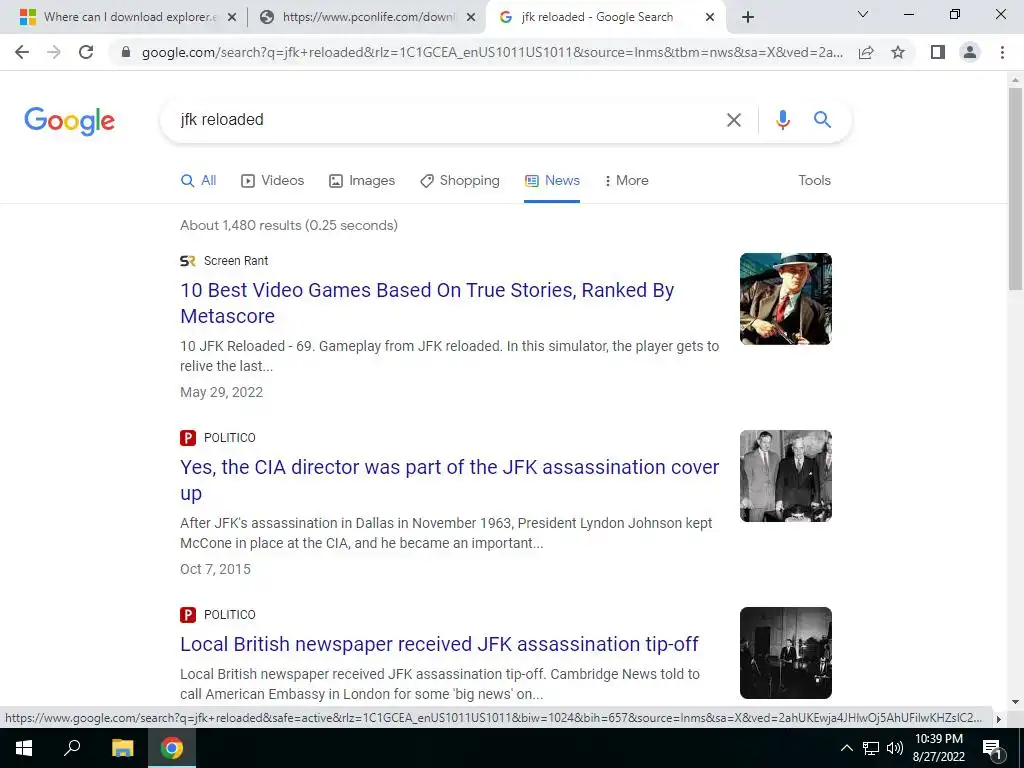Clear the search box text
1024x768 pixels.
coord(734,120)
